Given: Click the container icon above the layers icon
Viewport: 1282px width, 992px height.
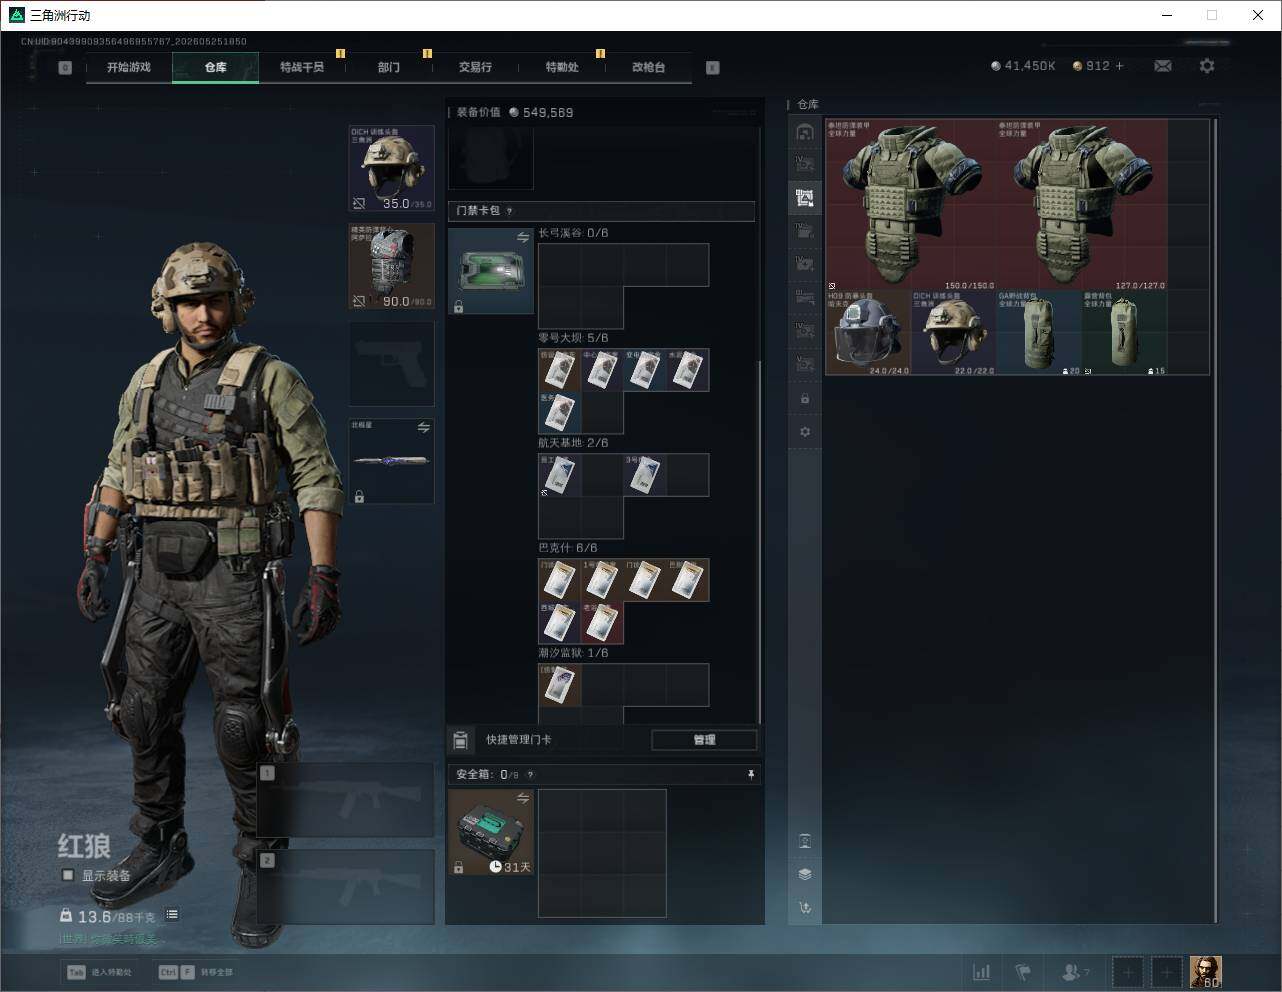Looking at the screenshot, I should [804, 841].
